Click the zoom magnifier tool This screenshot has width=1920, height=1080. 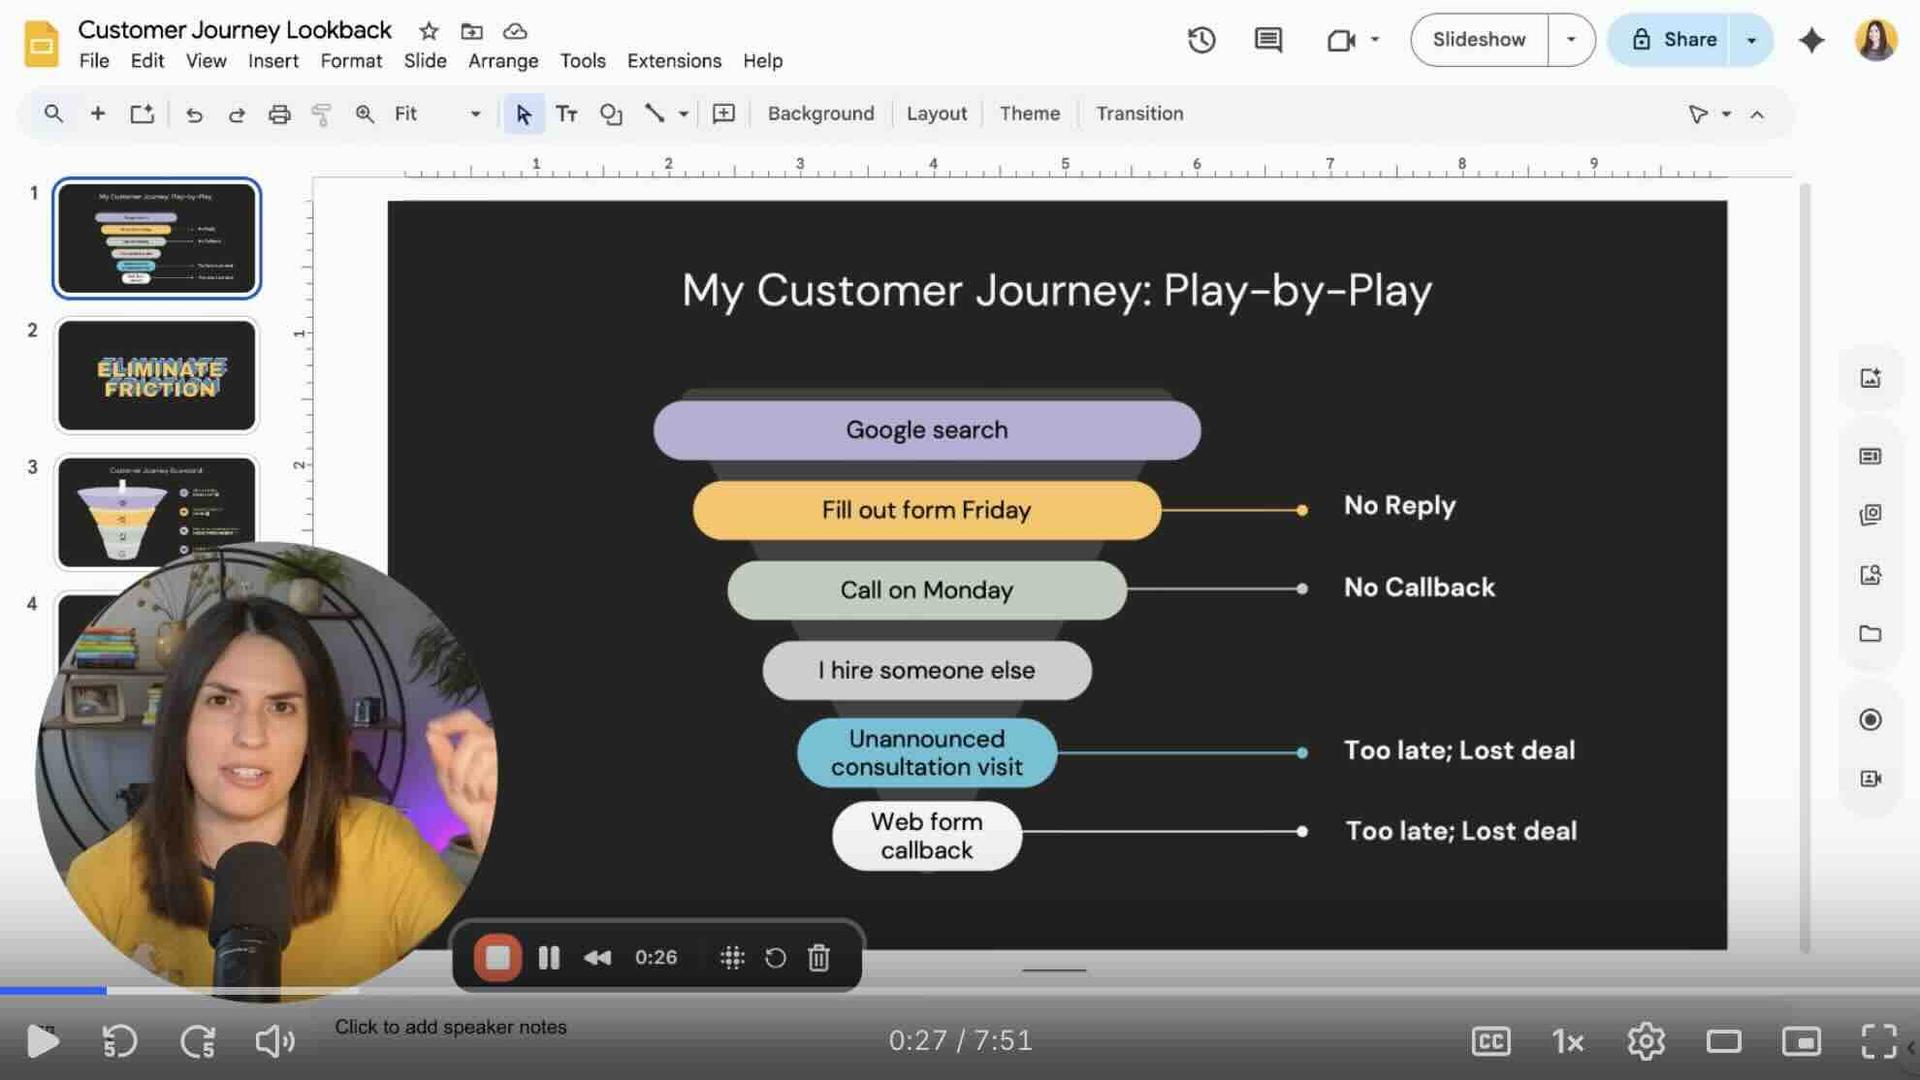[x=365, y=114]
